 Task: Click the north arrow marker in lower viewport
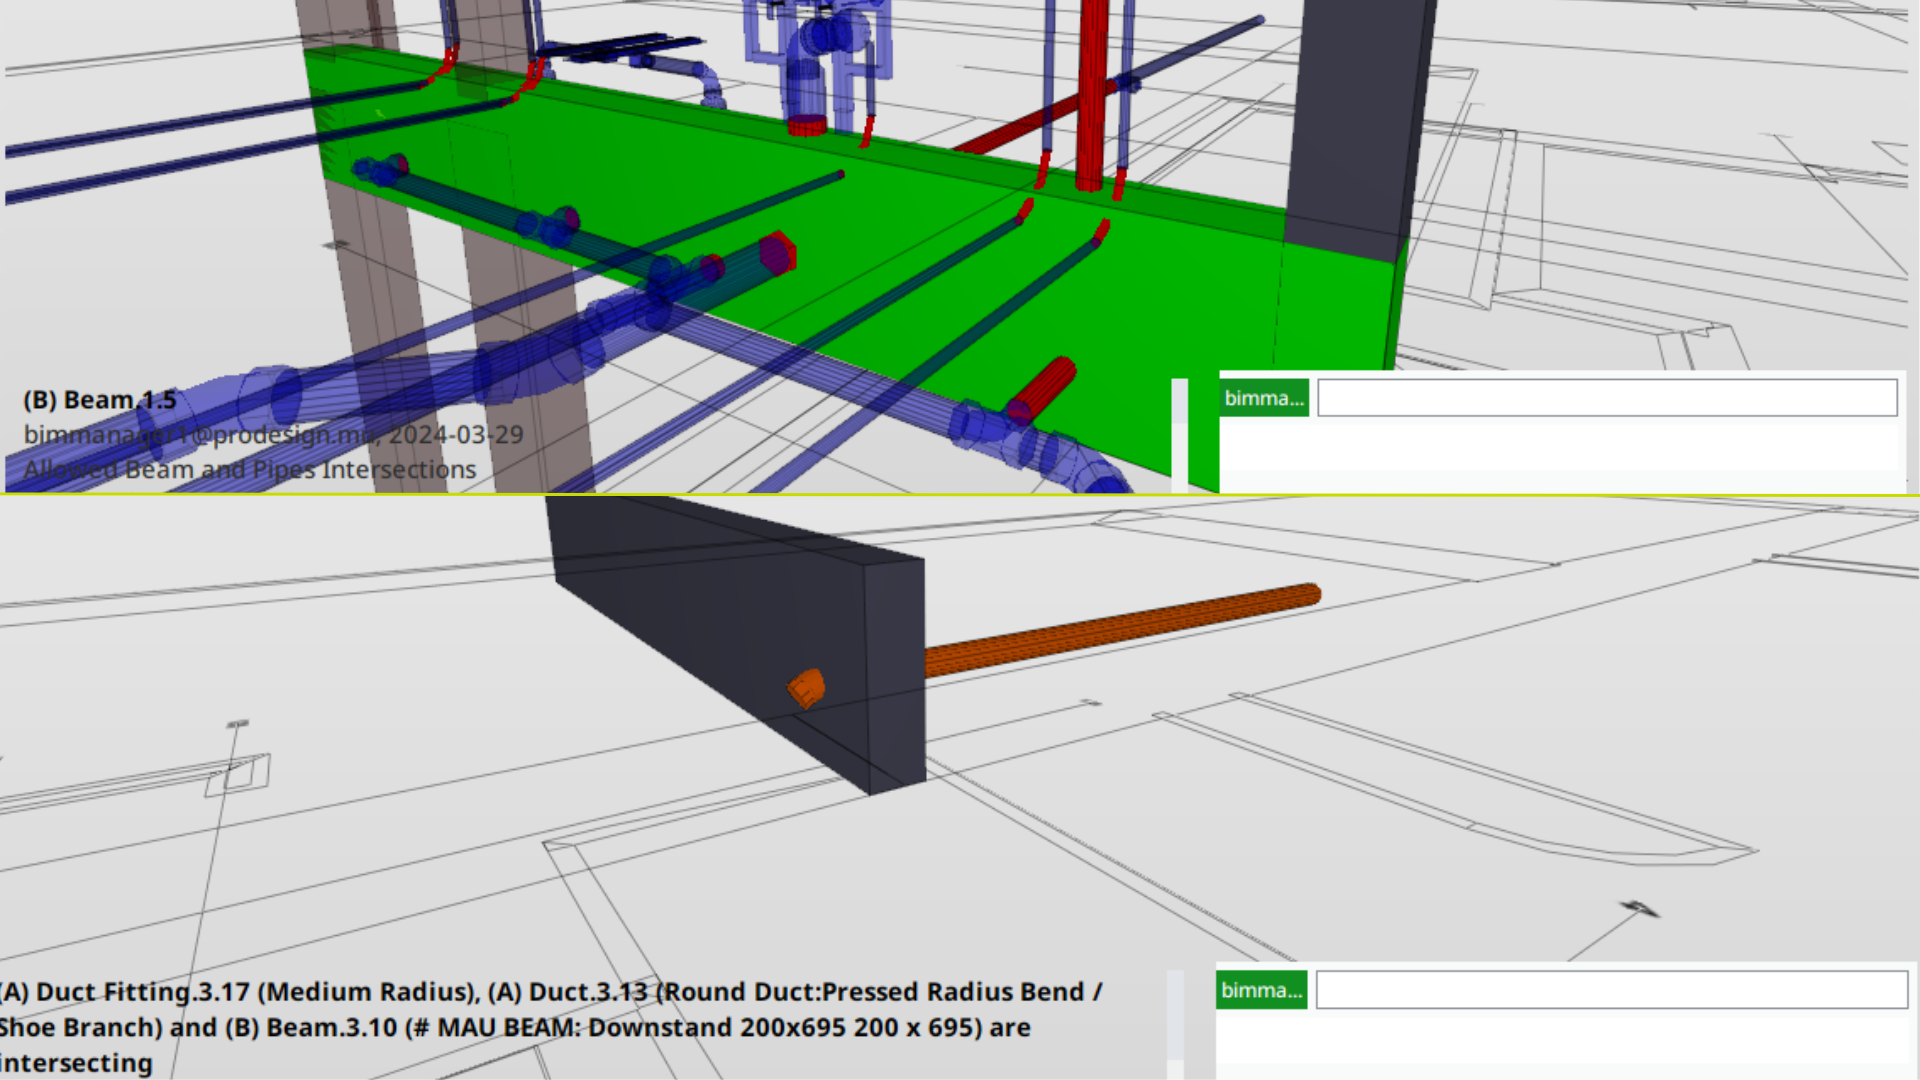click(1639, 908)
